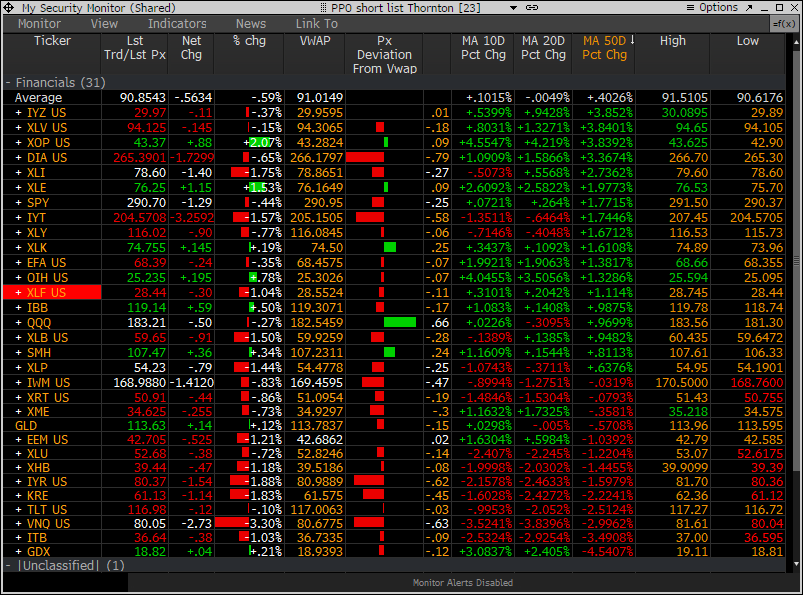Expand the XLF US row

click(x=18, y=292)
